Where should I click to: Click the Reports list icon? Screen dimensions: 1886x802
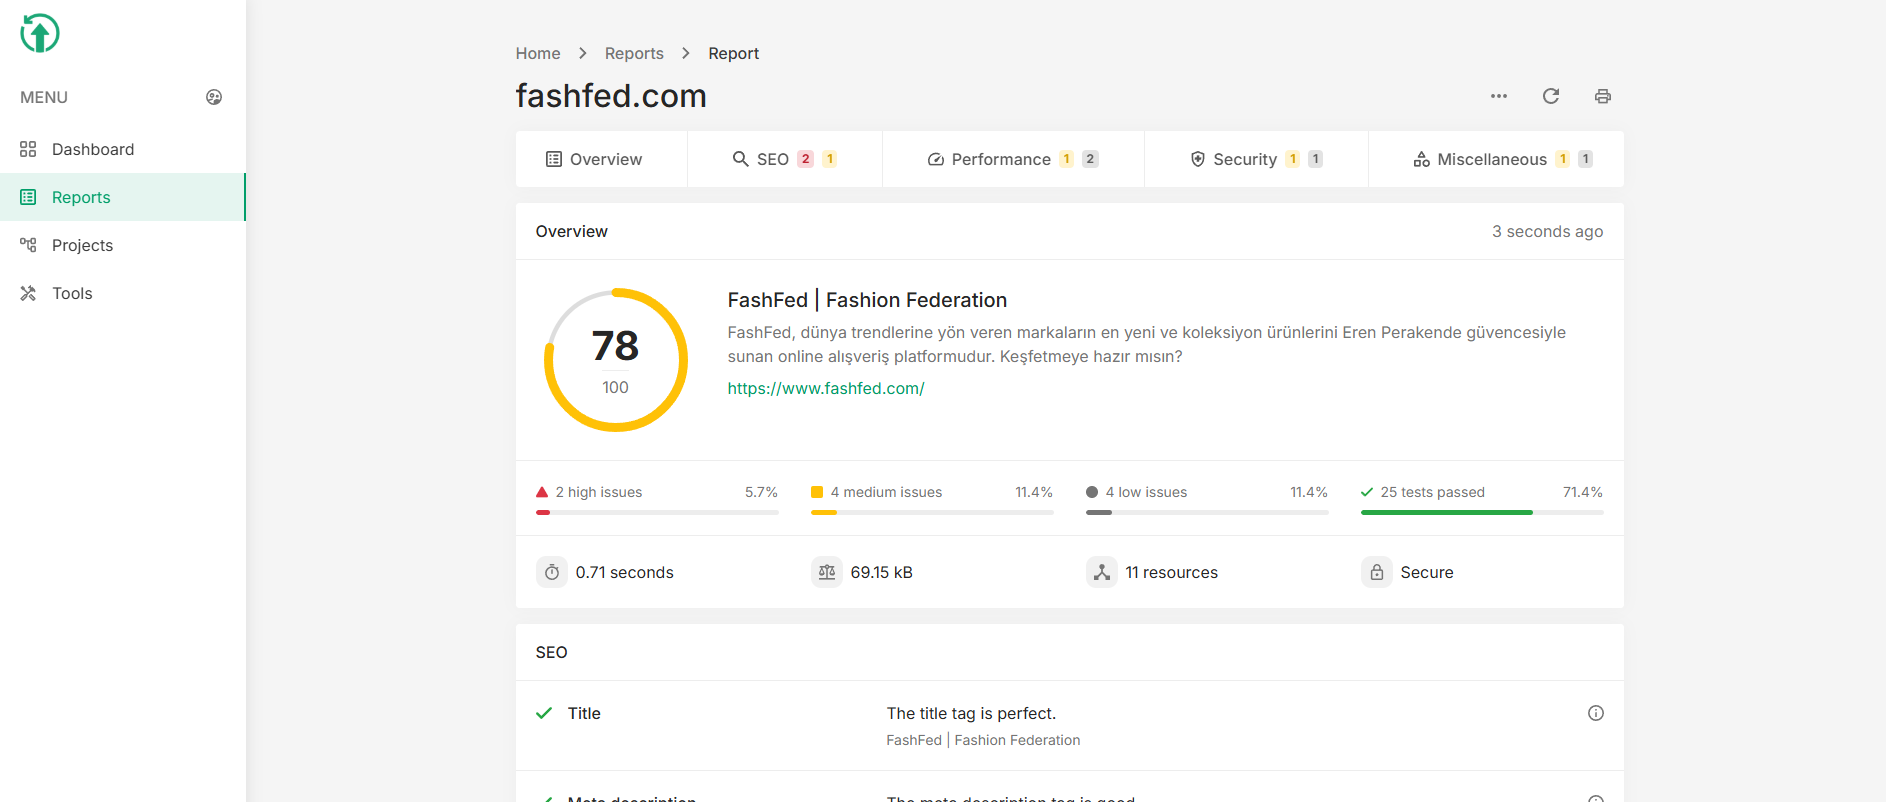(28, 197)
